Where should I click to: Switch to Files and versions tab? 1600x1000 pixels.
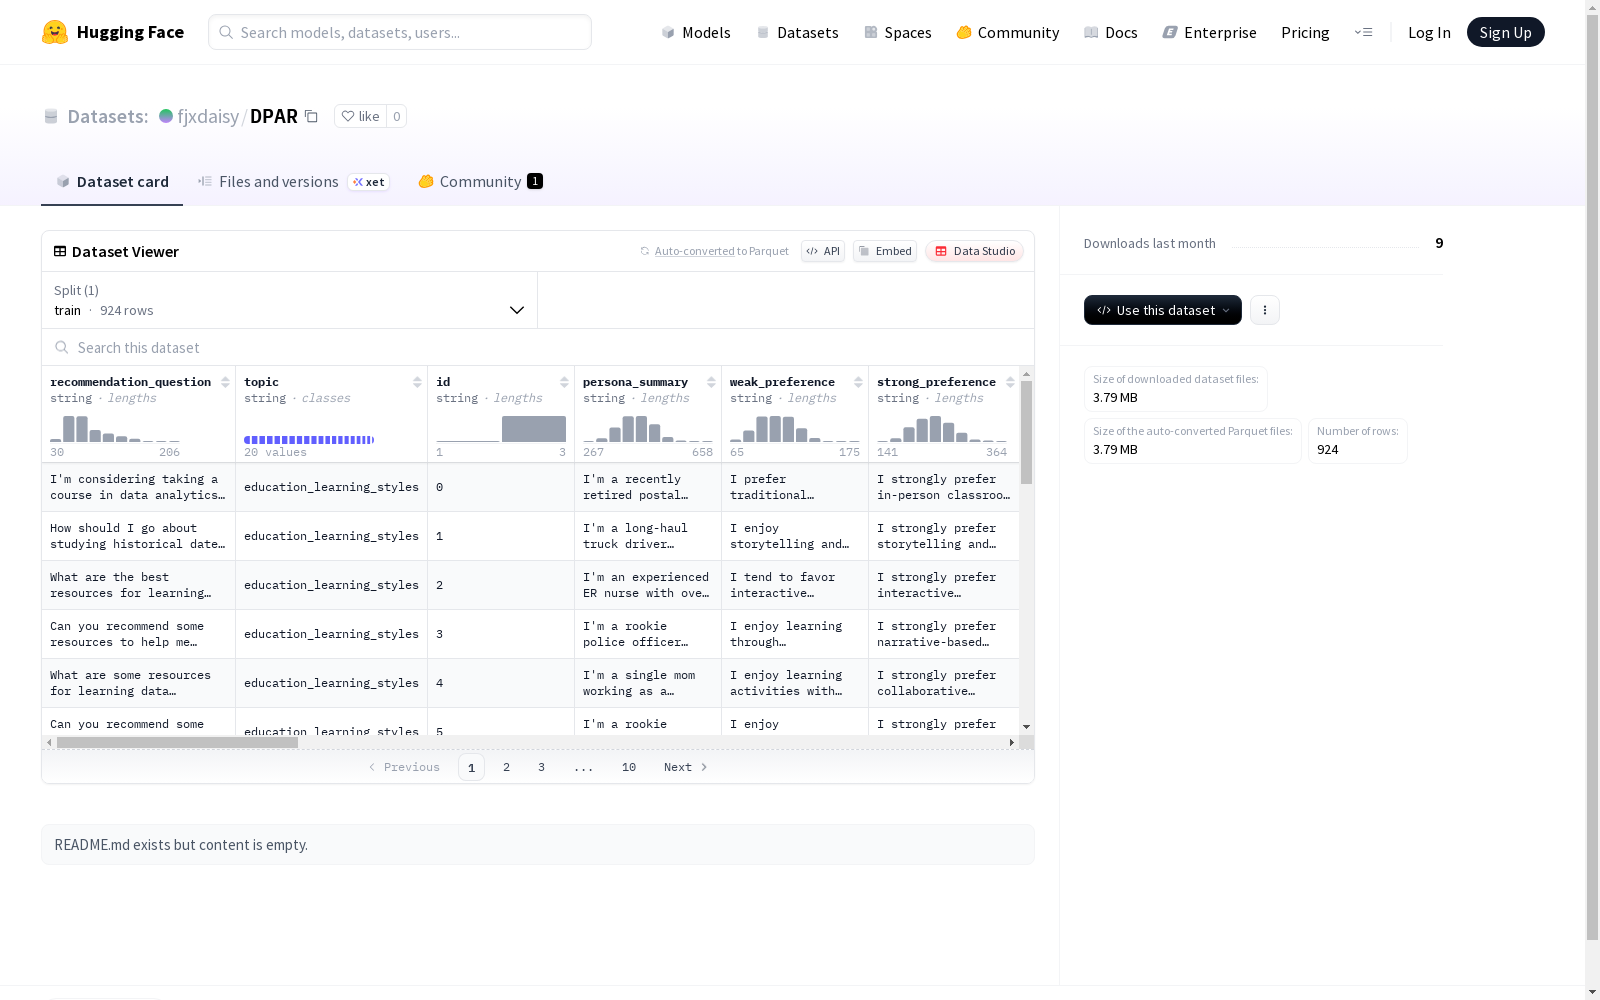coord(292,181)
